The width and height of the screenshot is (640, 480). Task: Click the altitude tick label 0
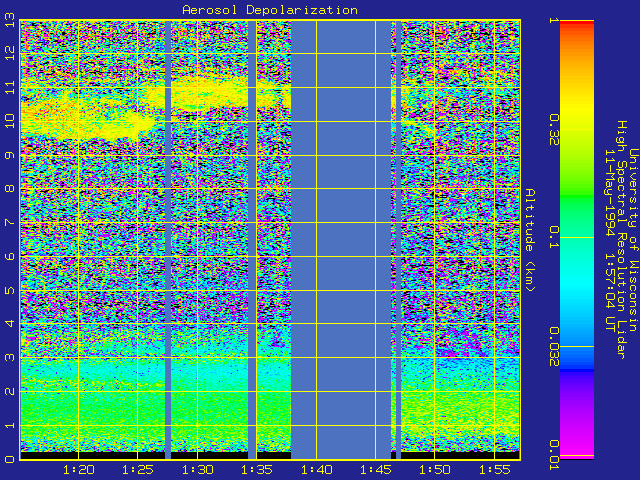(9, 459)
